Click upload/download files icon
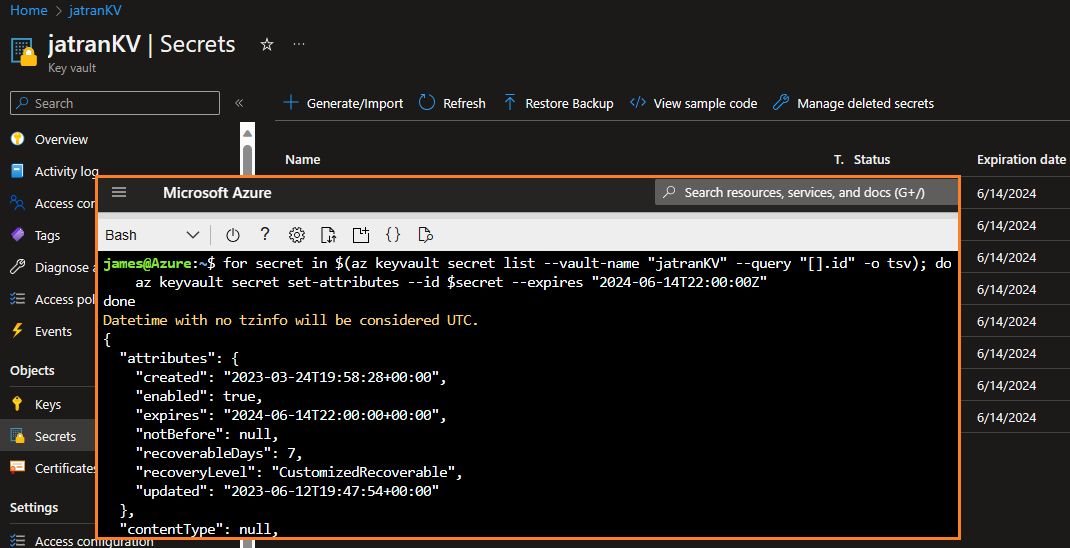The image size is (1070, 548). pyautogui.click(x=328, y=235)
